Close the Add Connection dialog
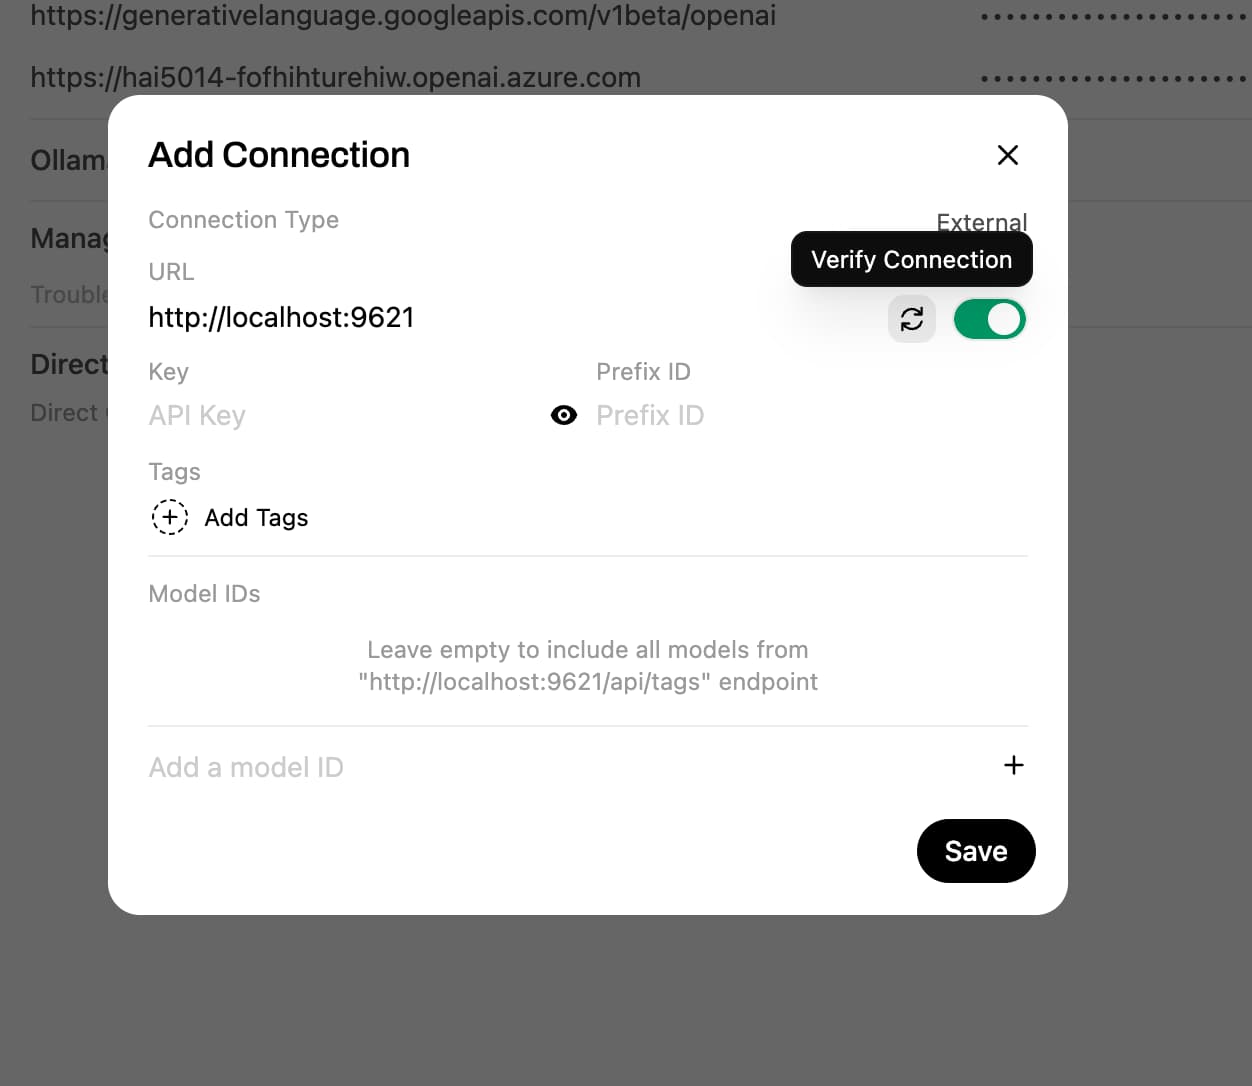 tap(1007, 155)
